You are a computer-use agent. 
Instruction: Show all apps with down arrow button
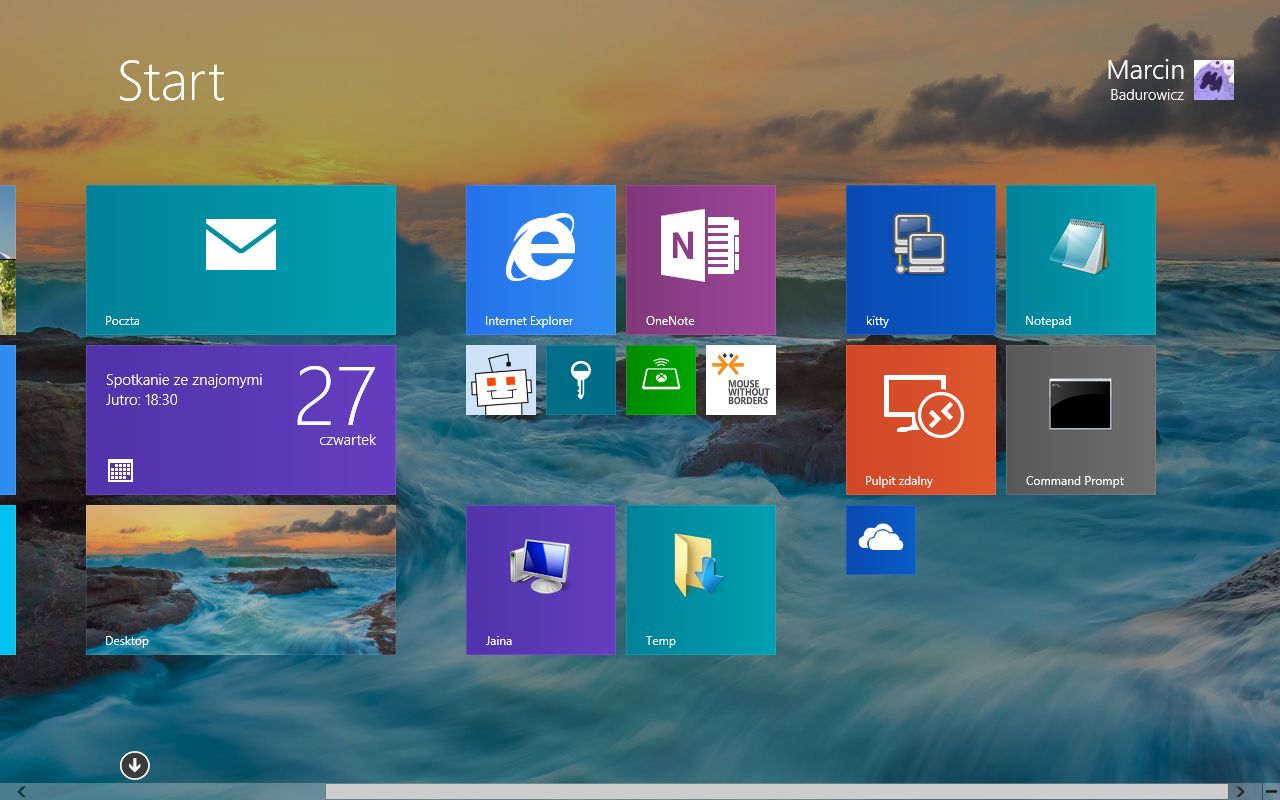point(135,766)
